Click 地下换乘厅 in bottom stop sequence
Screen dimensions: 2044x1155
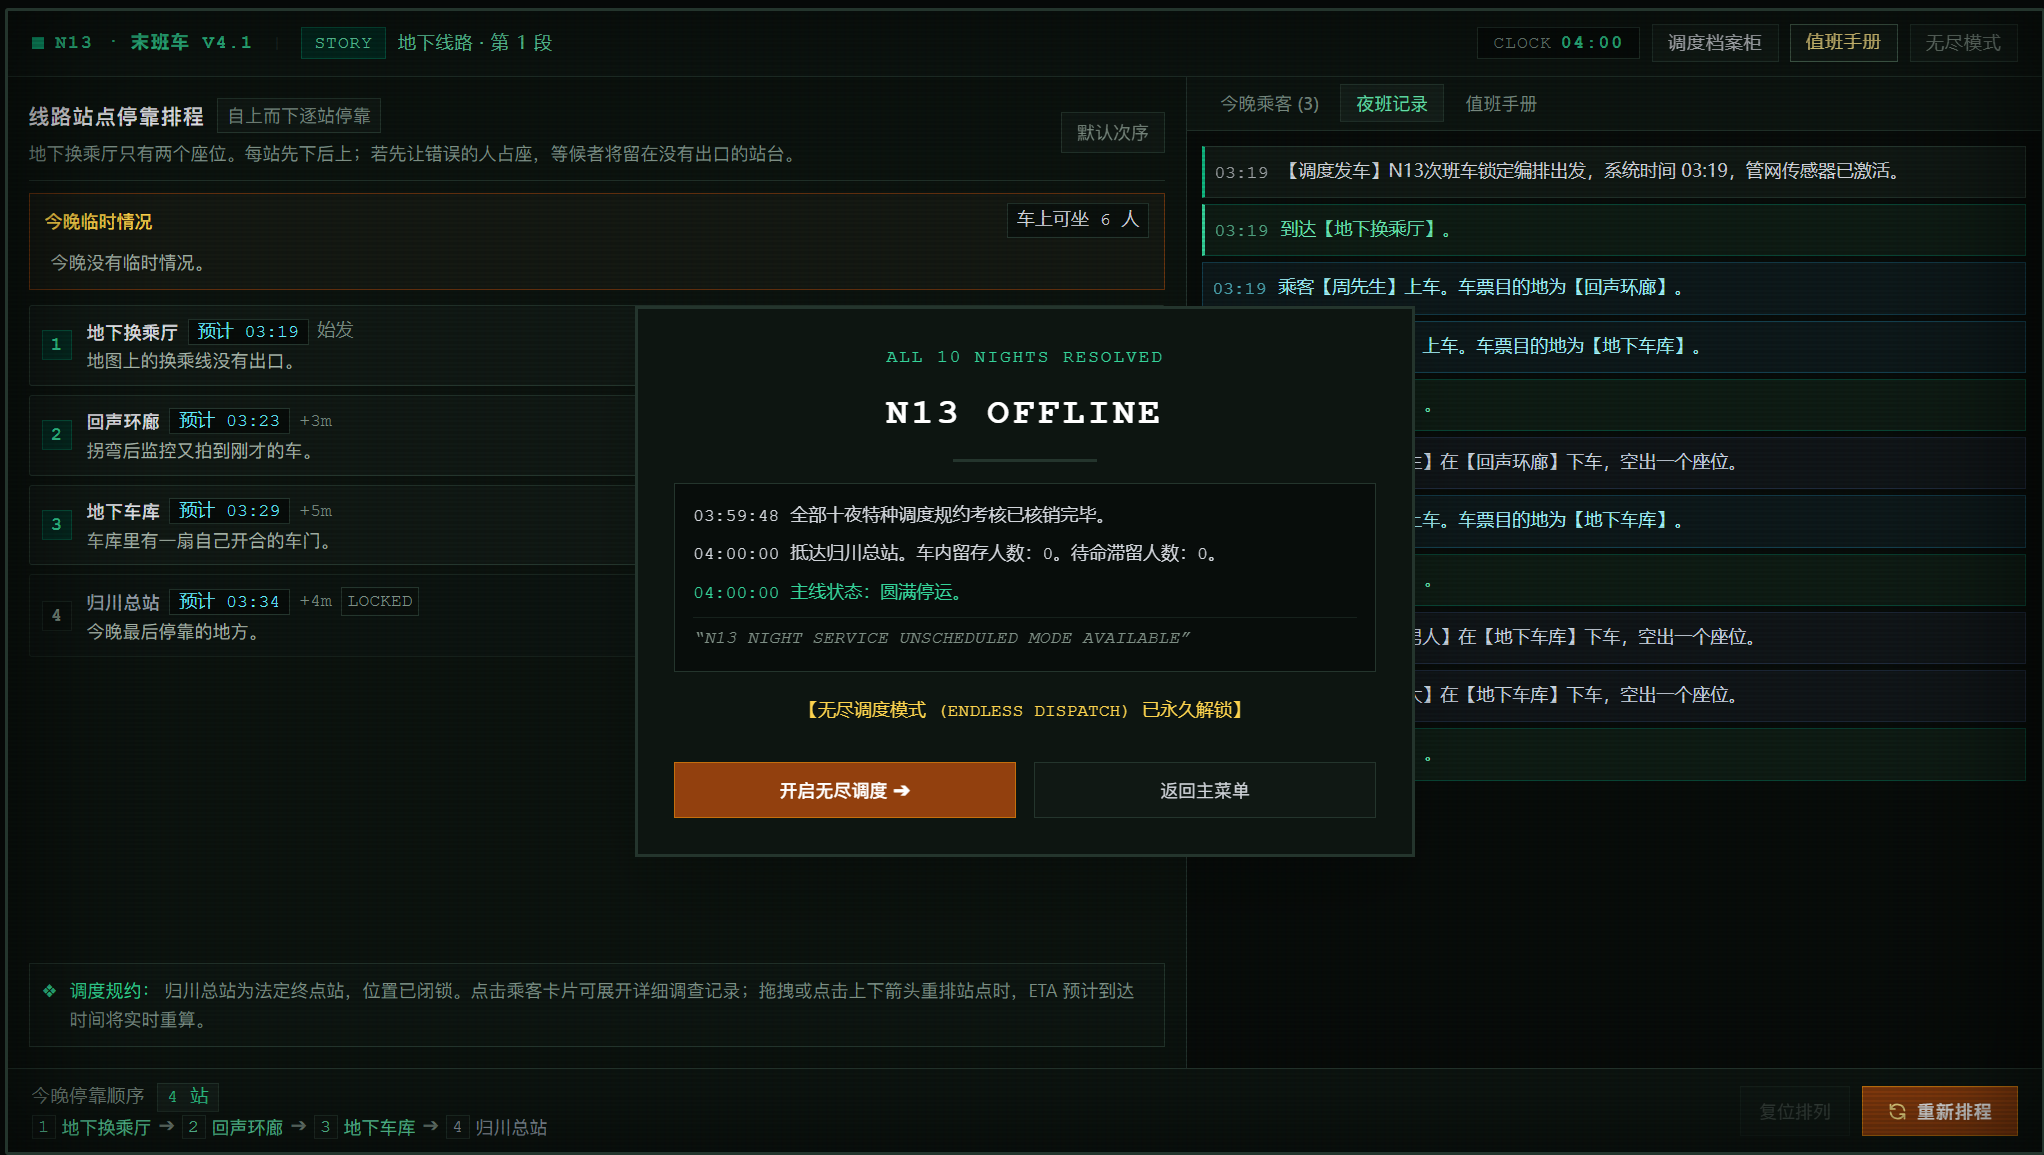[x=106, y=1127]
